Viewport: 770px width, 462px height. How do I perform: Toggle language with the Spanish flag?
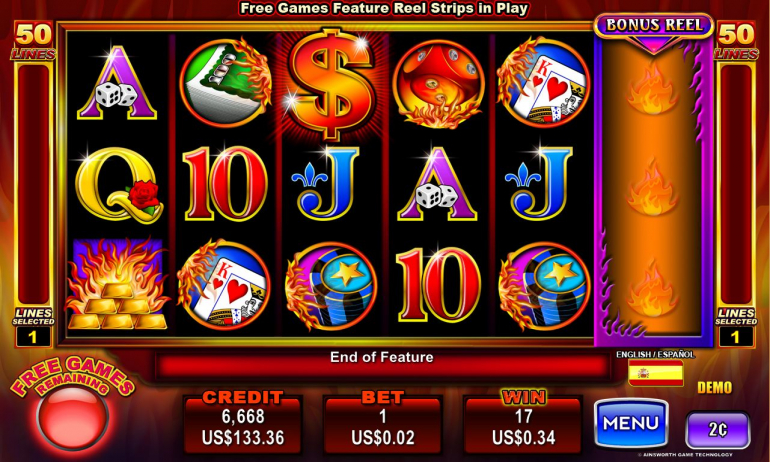[656, 373]
